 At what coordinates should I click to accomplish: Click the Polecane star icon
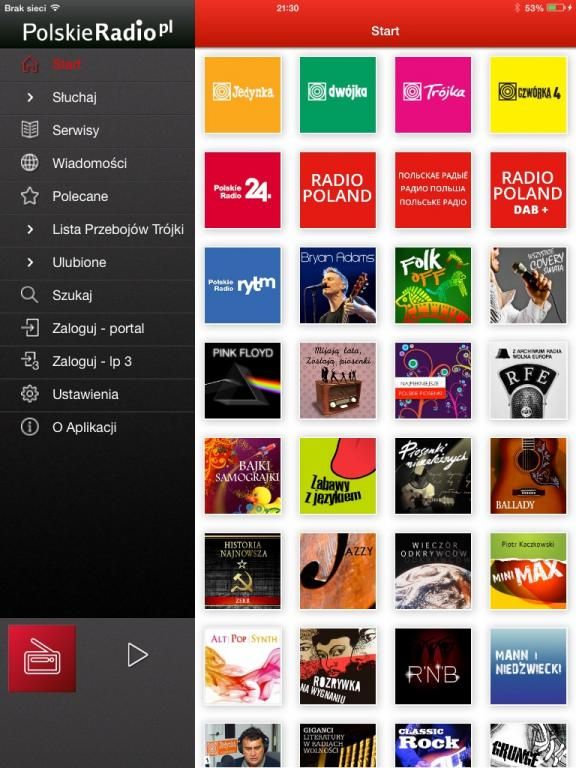(x=30, y=196)
